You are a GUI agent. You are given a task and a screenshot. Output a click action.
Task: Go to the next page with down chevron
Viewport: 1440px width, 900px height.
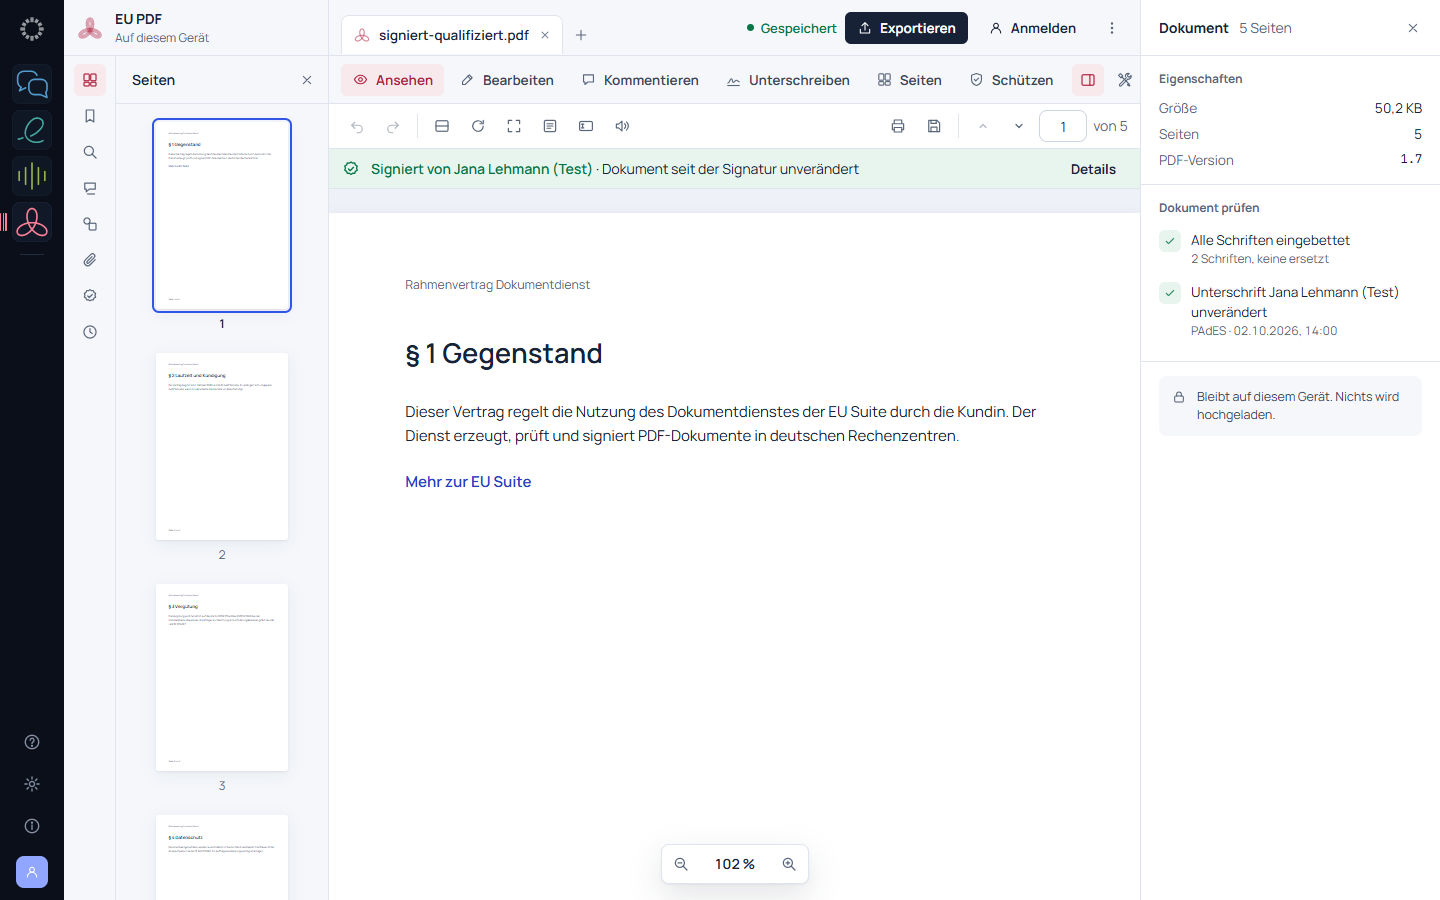pyautogui.click(x=1019, y=126)
